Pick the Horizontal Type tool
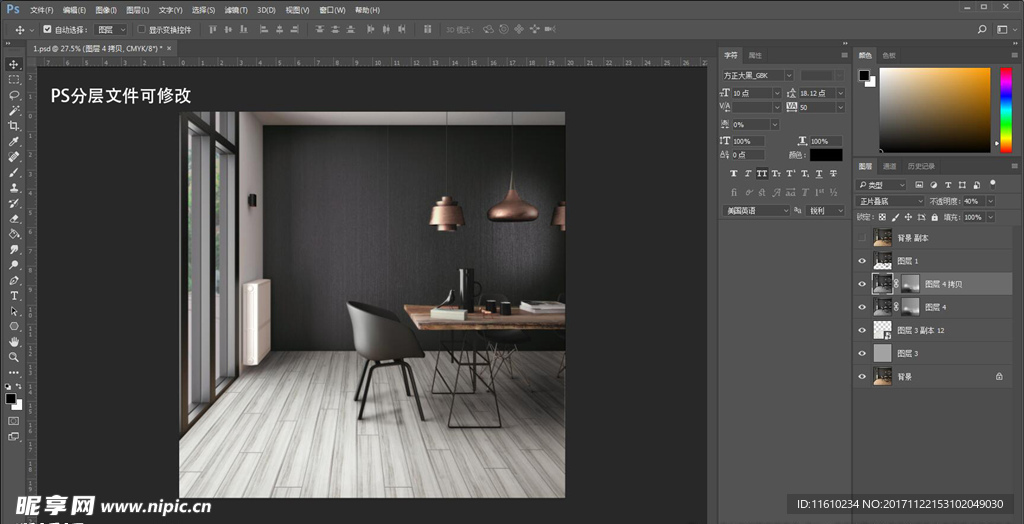 pos(14,296)
